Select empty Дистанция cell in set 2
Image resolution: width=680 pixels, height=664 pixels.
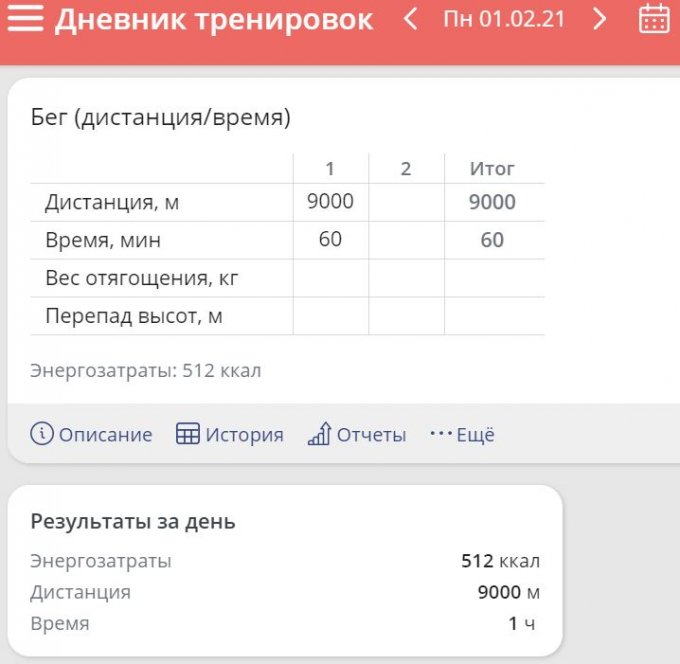point(406,202)
